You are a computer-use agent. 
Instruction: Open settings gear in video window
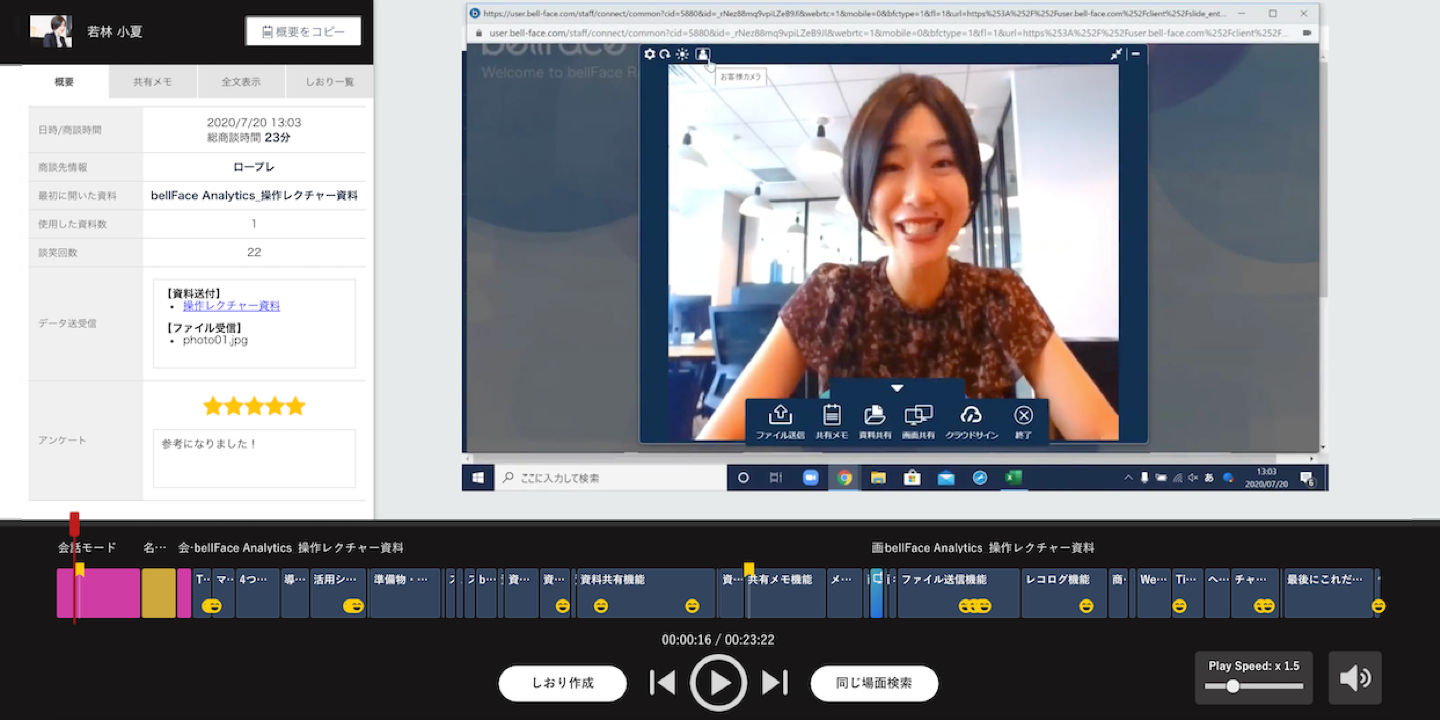coord(650,54)
